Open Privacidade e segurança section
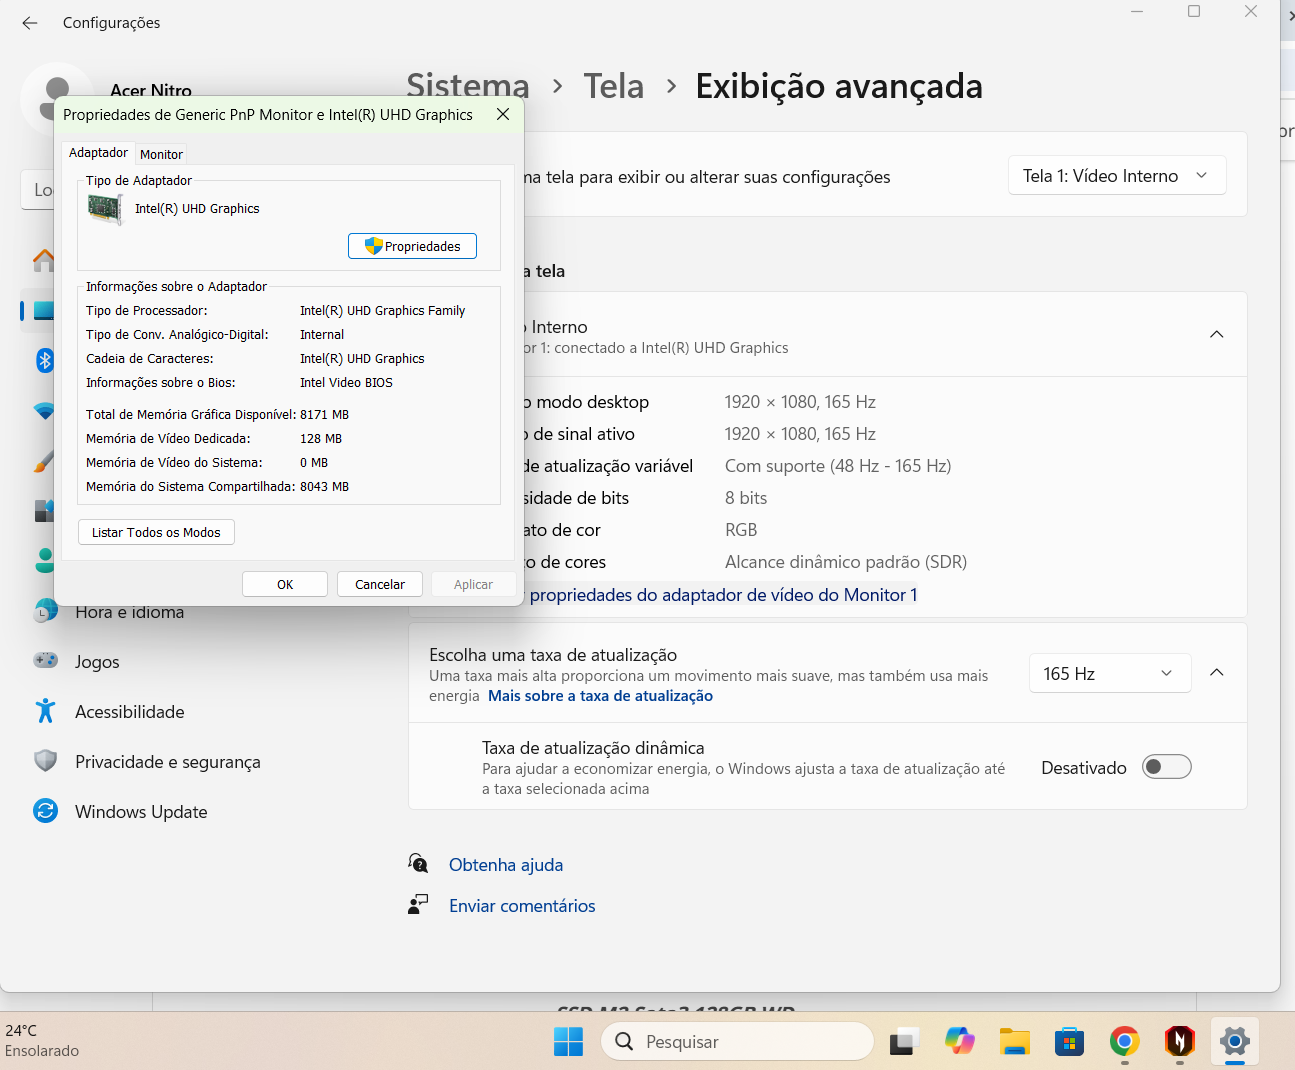The image size is (1295, 1070). [168, 761]
